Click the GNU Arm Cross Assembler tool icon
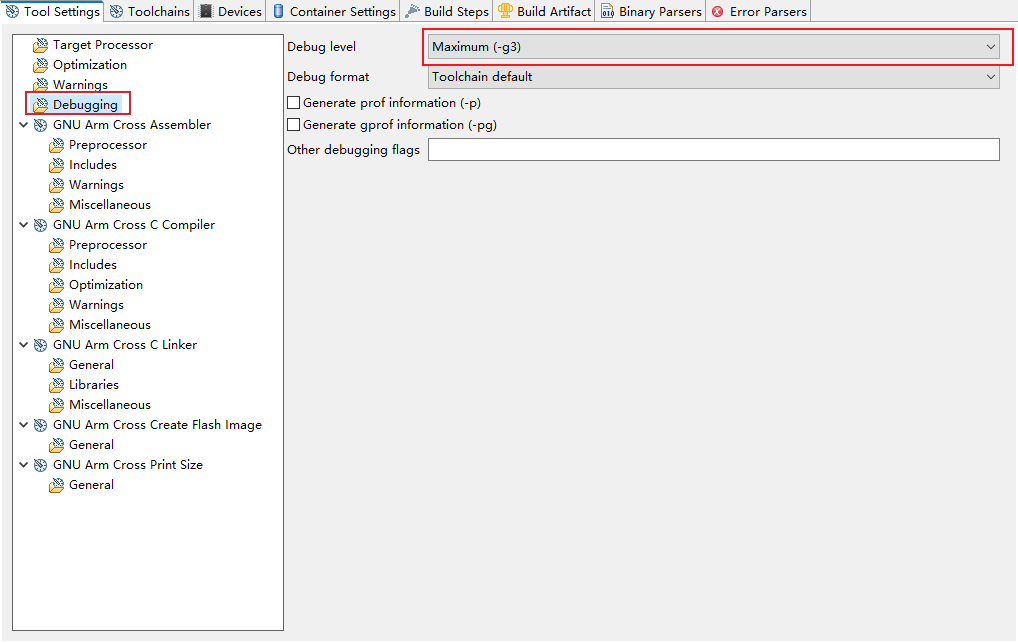1018x643 pixels. click(x=41, y=125)
